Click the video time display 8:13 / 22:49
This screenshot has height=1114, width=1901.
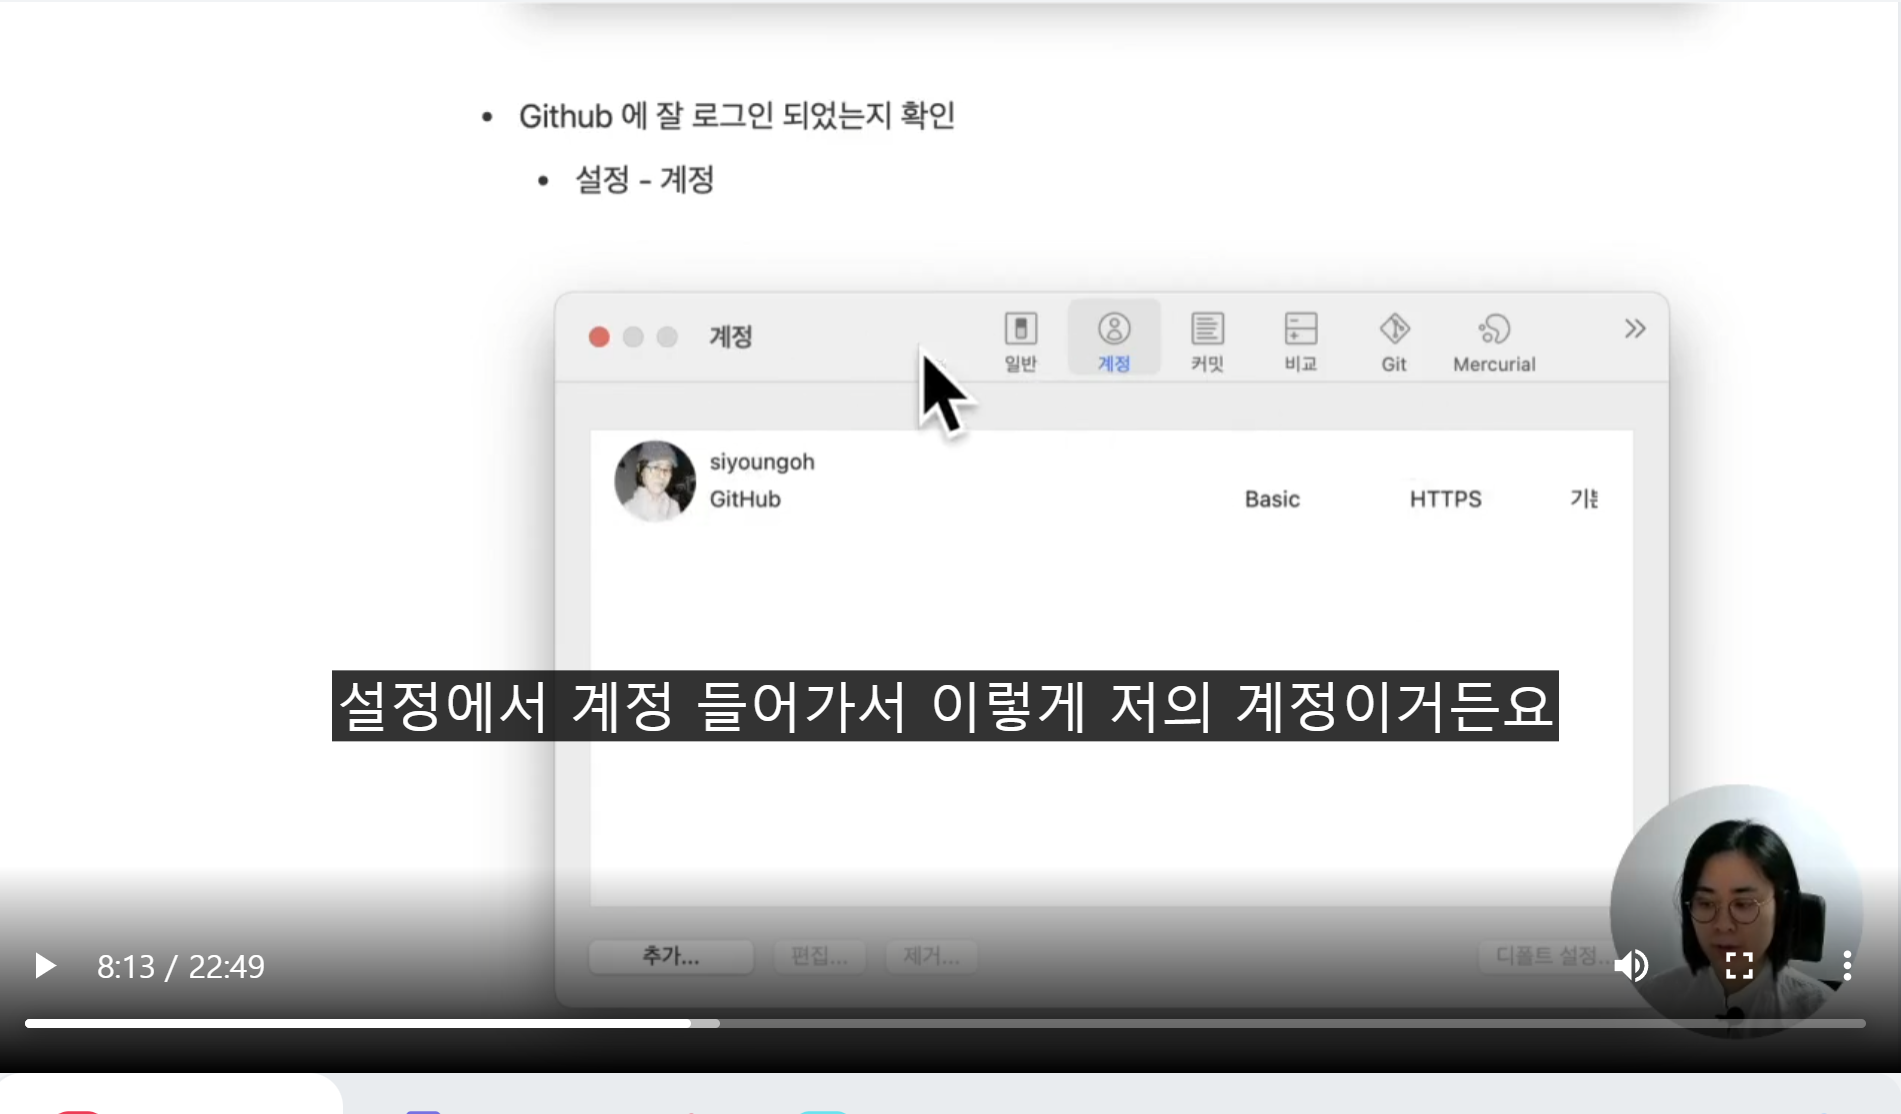[181, 967]
